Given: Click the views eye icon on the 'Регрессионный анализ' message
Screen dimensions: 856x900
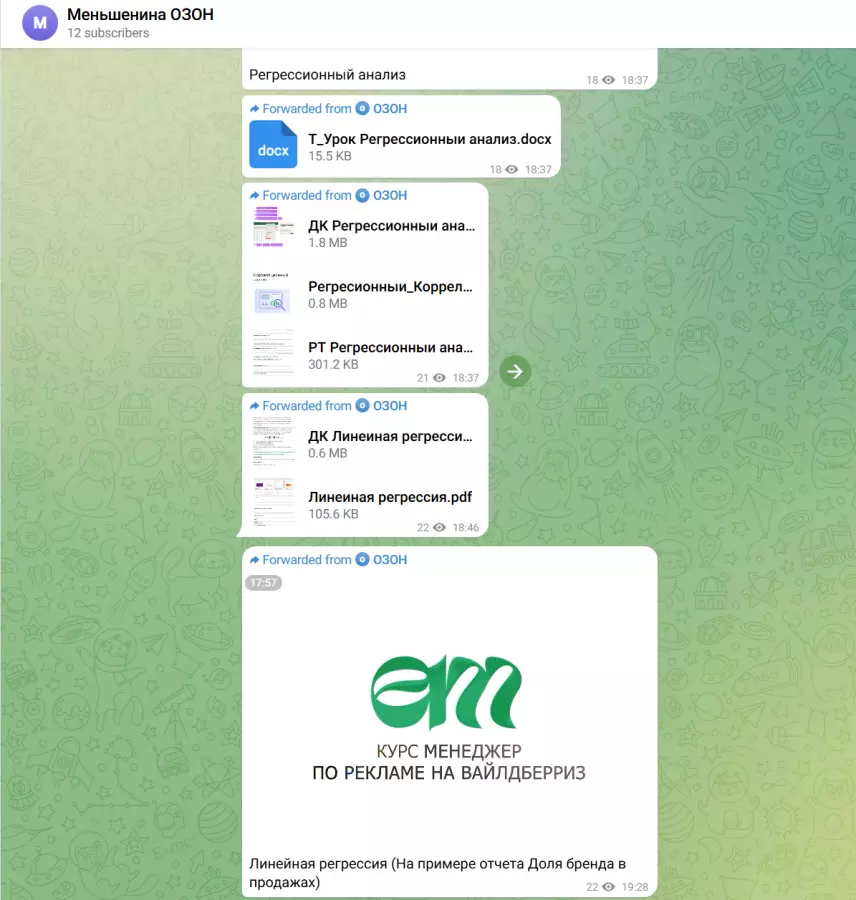Looking at the screenshot, I should pos(608,80).
